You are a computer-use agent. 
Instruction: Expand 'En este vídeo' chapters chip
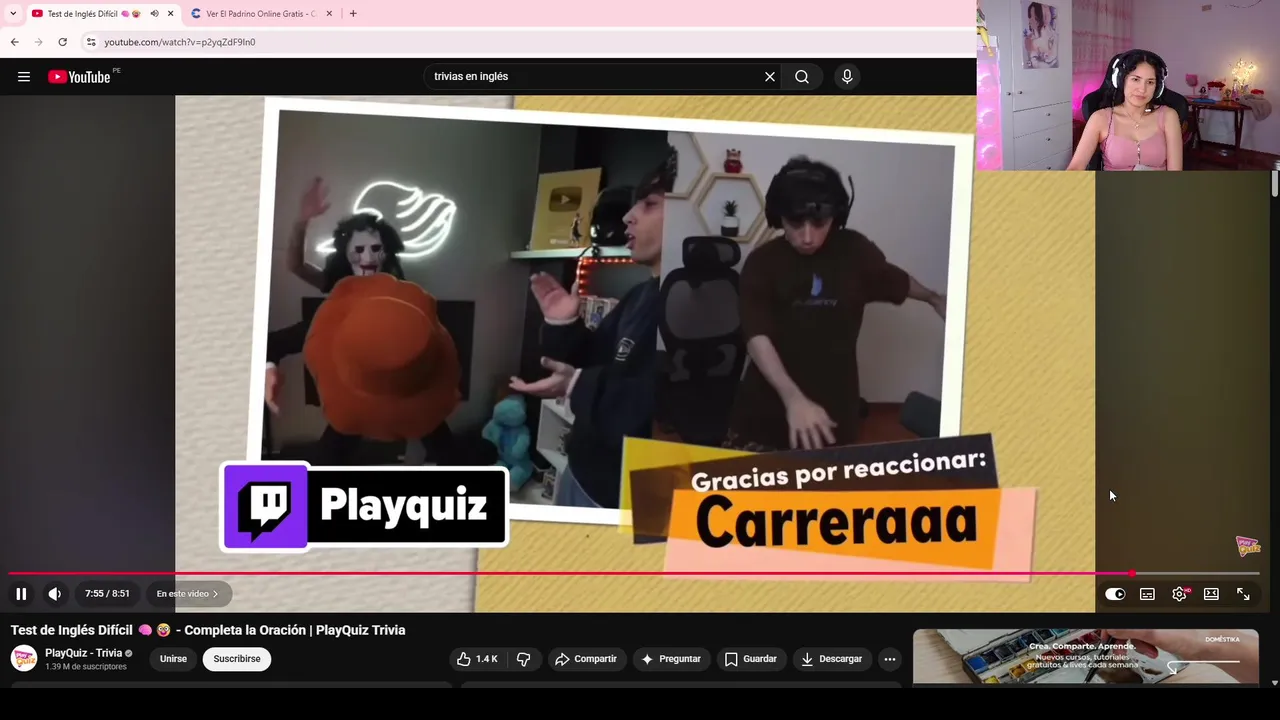(x=187, y=594)
